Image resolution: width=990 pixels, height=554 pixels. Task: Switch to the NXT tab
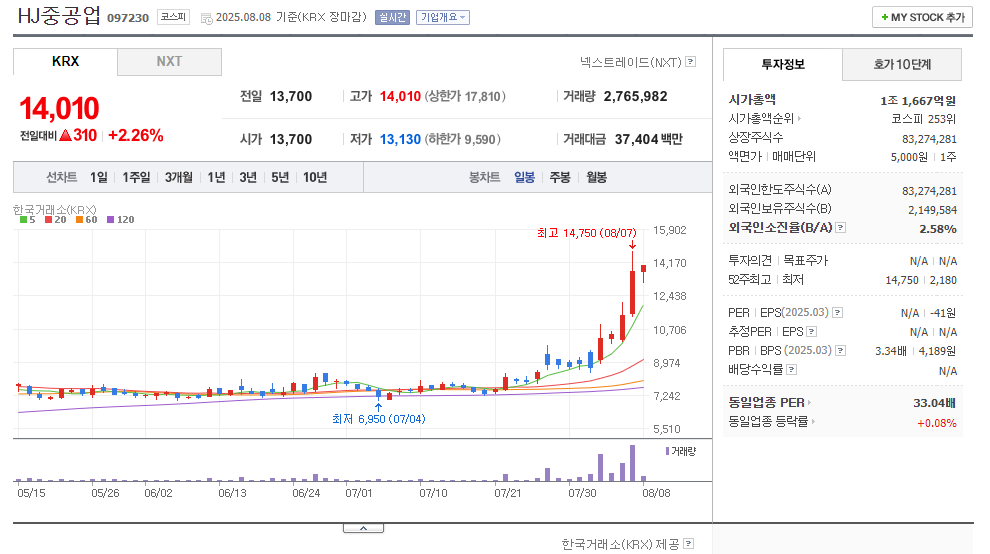click(x=169, y=61)
